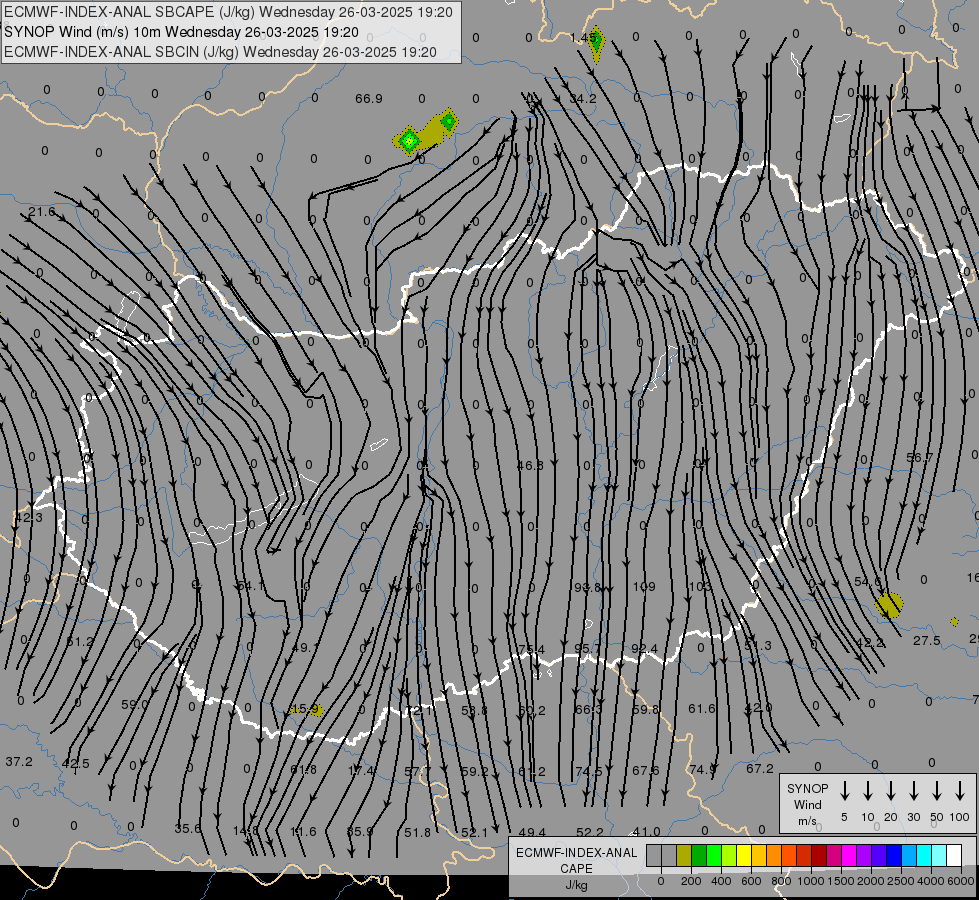Click the map value 41.0
The image size is (979, 900).
646,832
